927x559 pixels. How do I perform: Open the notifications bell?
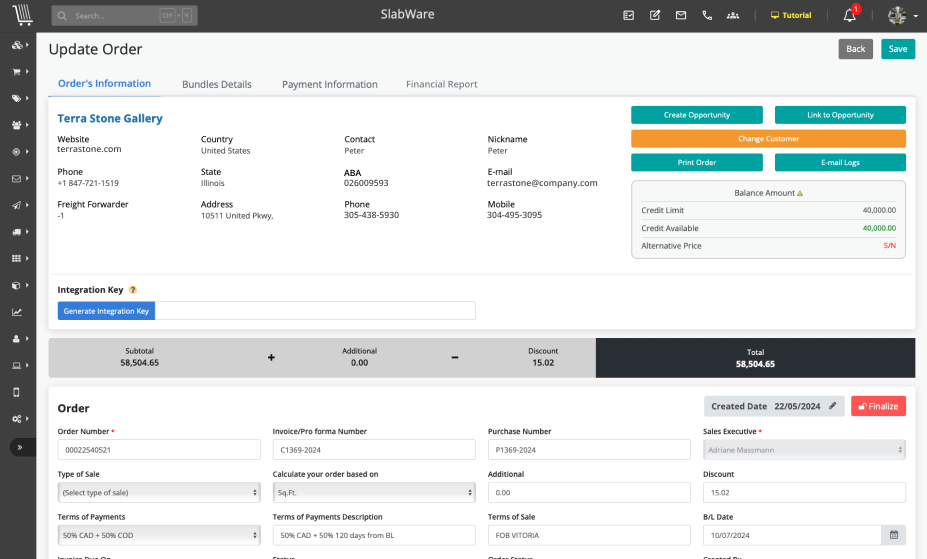[849, 16]
